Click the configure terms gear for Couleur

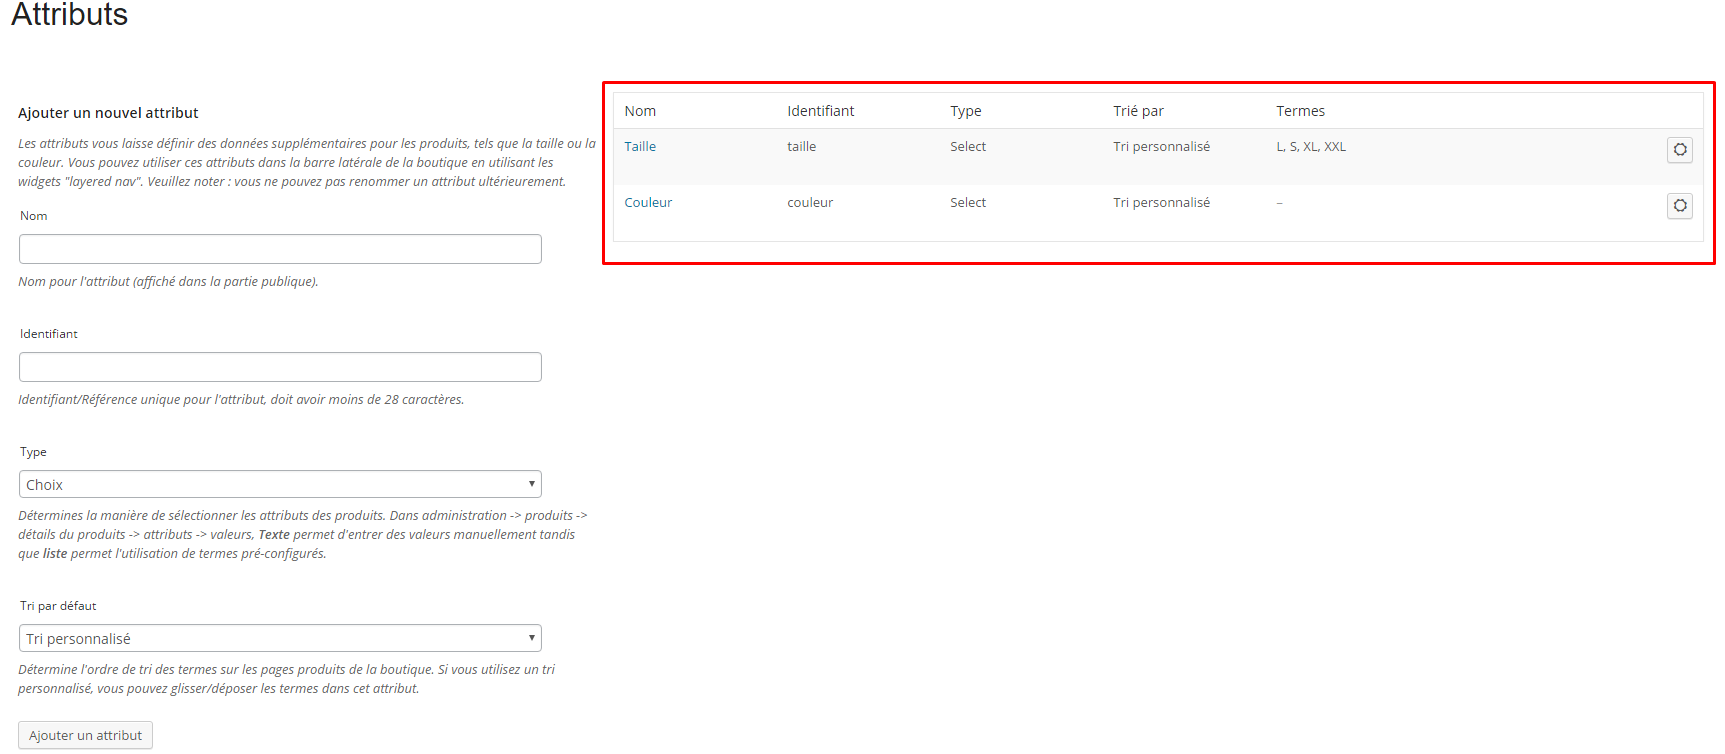tap(1680, 206)
